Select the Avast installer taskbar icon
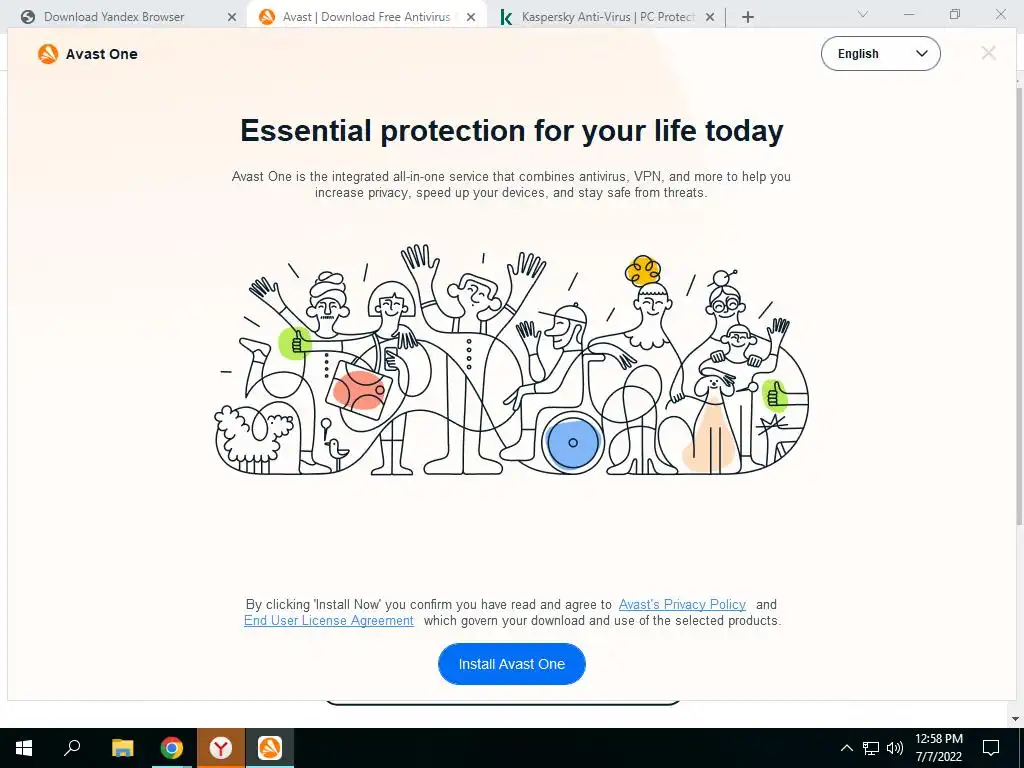Image resolution: width=1024 pixels, height=768 pixels. (270, 747)
